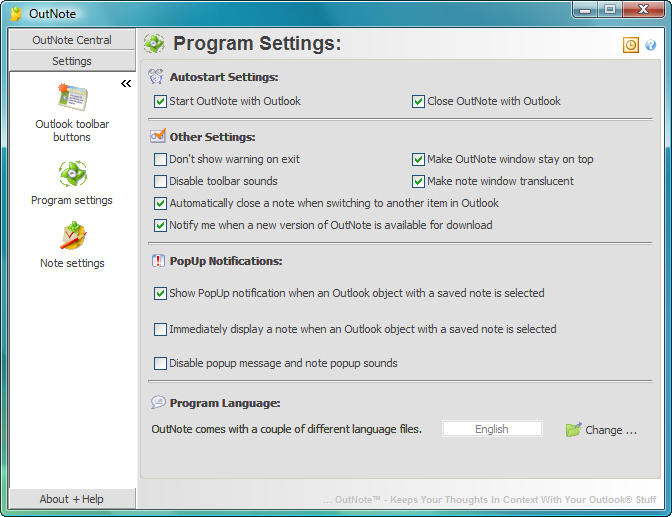
Task: Toggle Automatically close a note when switching
Action: [x=160, y=203]
